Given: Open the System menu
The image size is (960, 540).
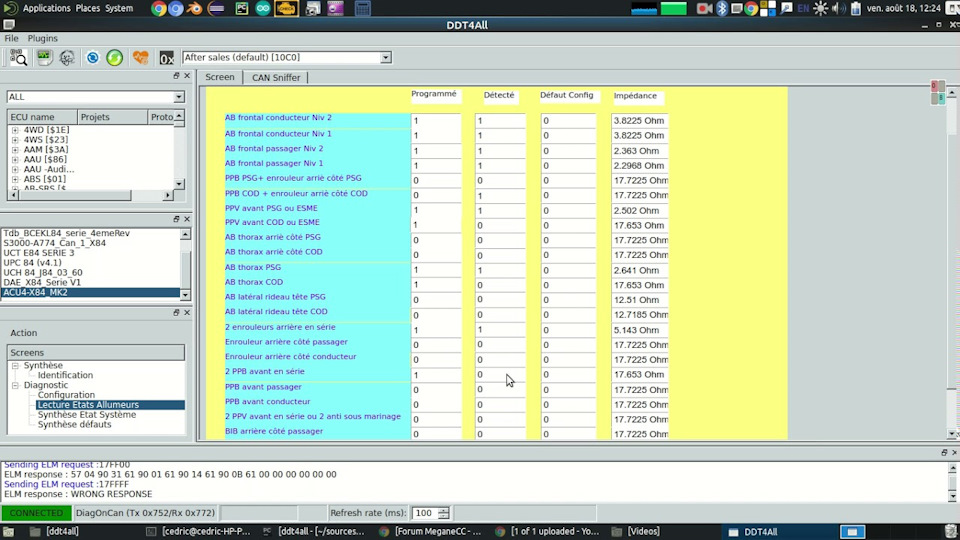Looking at the screenshot, I should tap(119, 9).
